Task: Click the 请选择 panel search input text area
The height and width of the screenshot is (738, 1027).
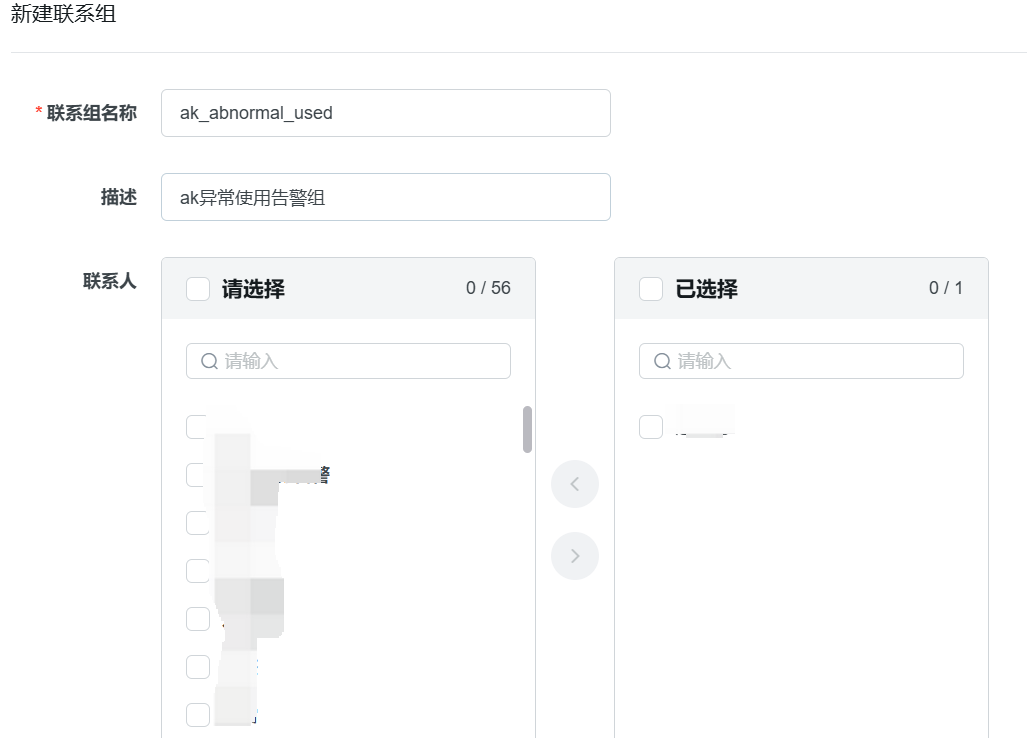Action: pos(360,361)
